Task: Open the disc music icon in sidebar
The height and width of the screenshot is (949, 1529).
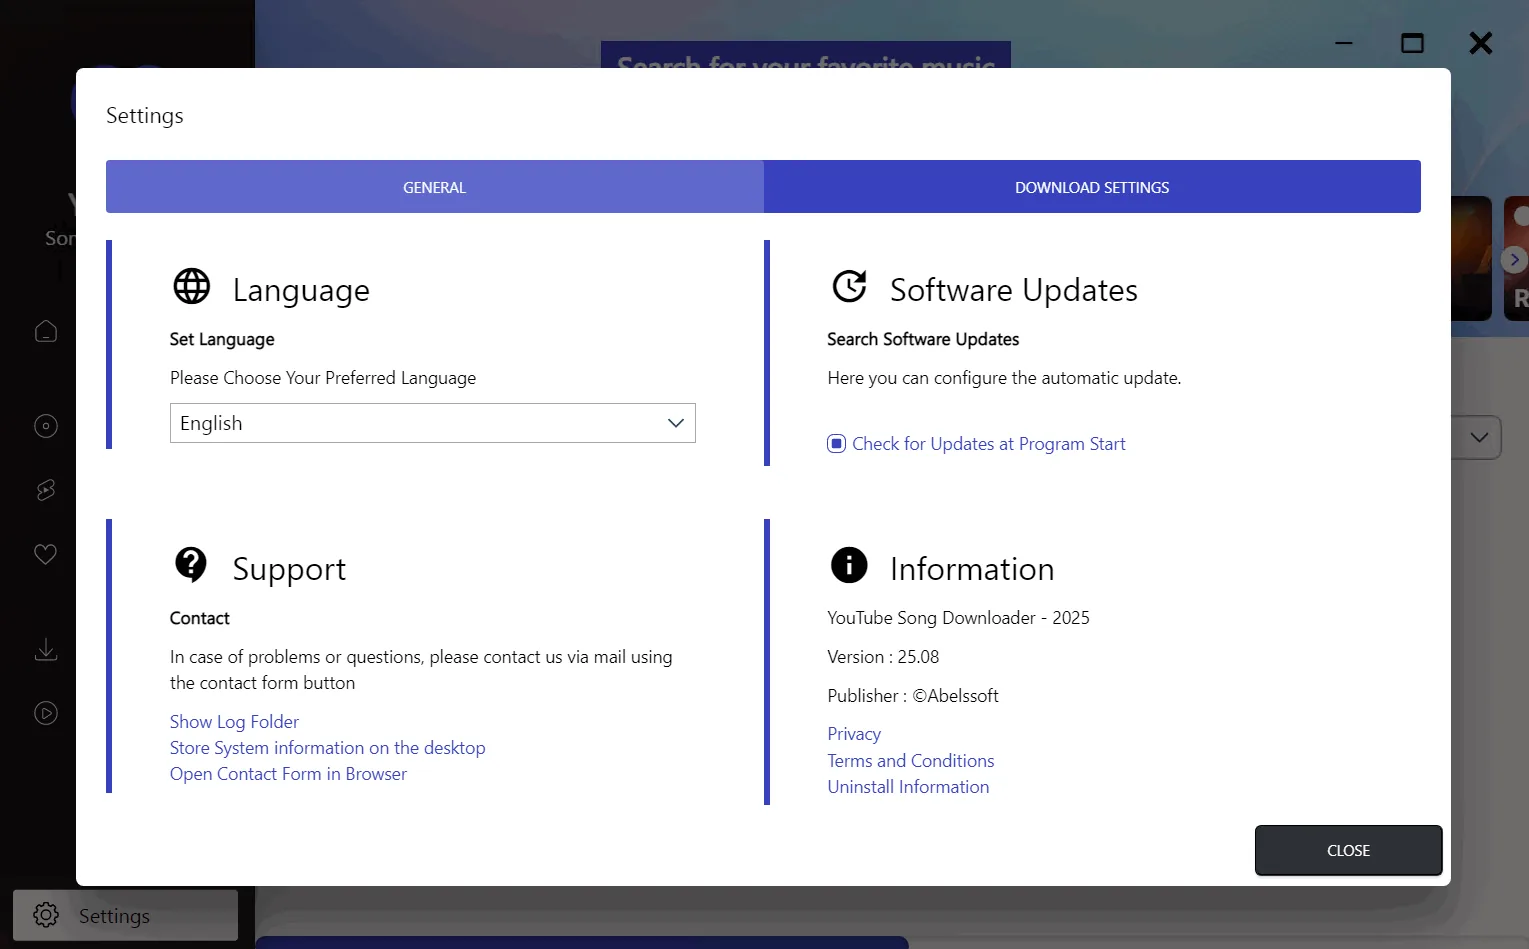Action: (46, 426)
